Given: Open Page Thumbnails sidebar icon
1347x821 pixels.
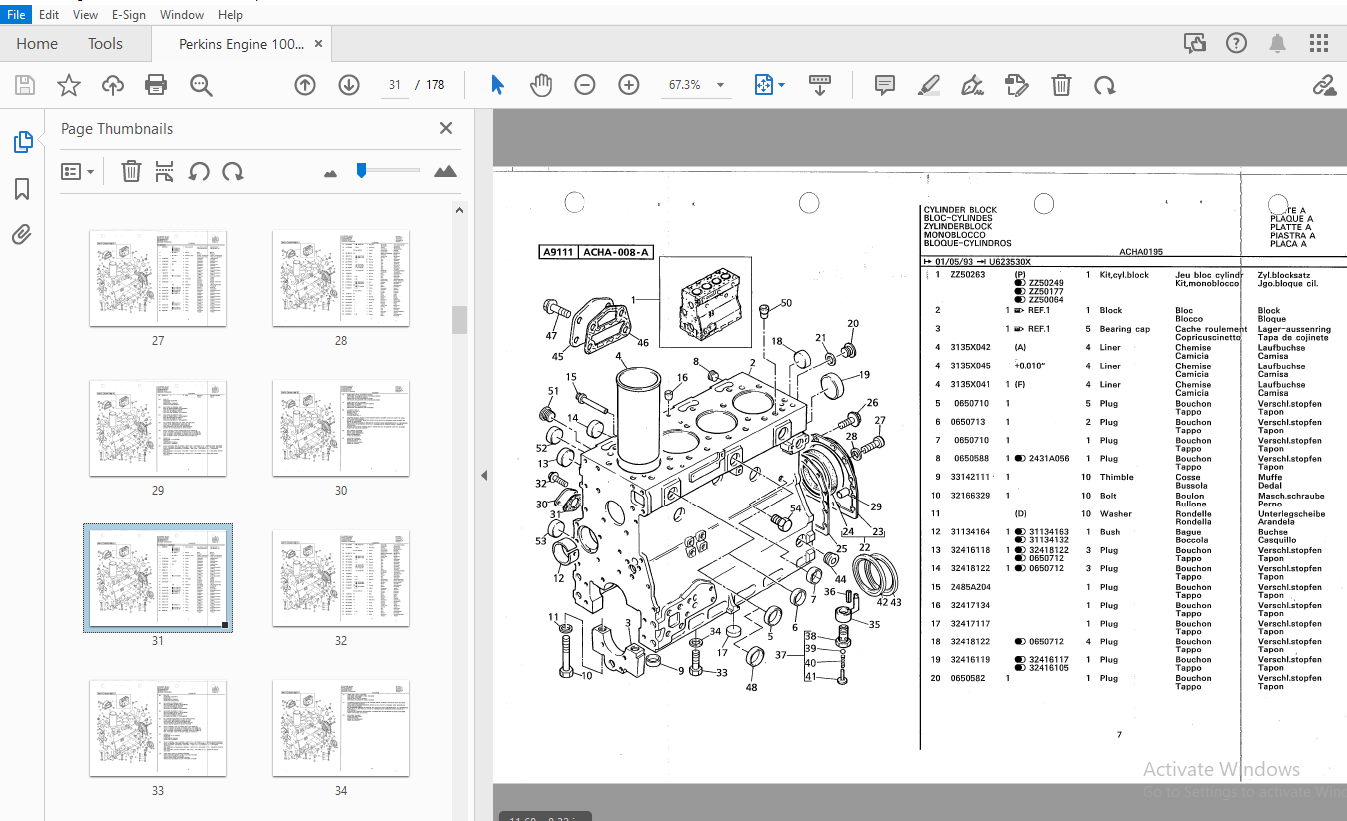Looking at the screenshot, I should point(22,142).
